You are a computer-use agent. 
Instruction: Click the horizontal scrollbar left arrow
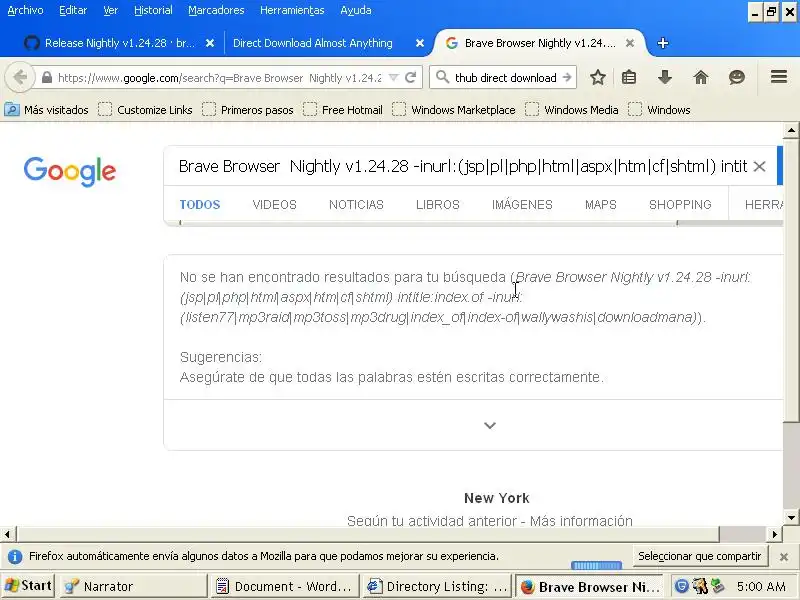[x=7, y=534]
